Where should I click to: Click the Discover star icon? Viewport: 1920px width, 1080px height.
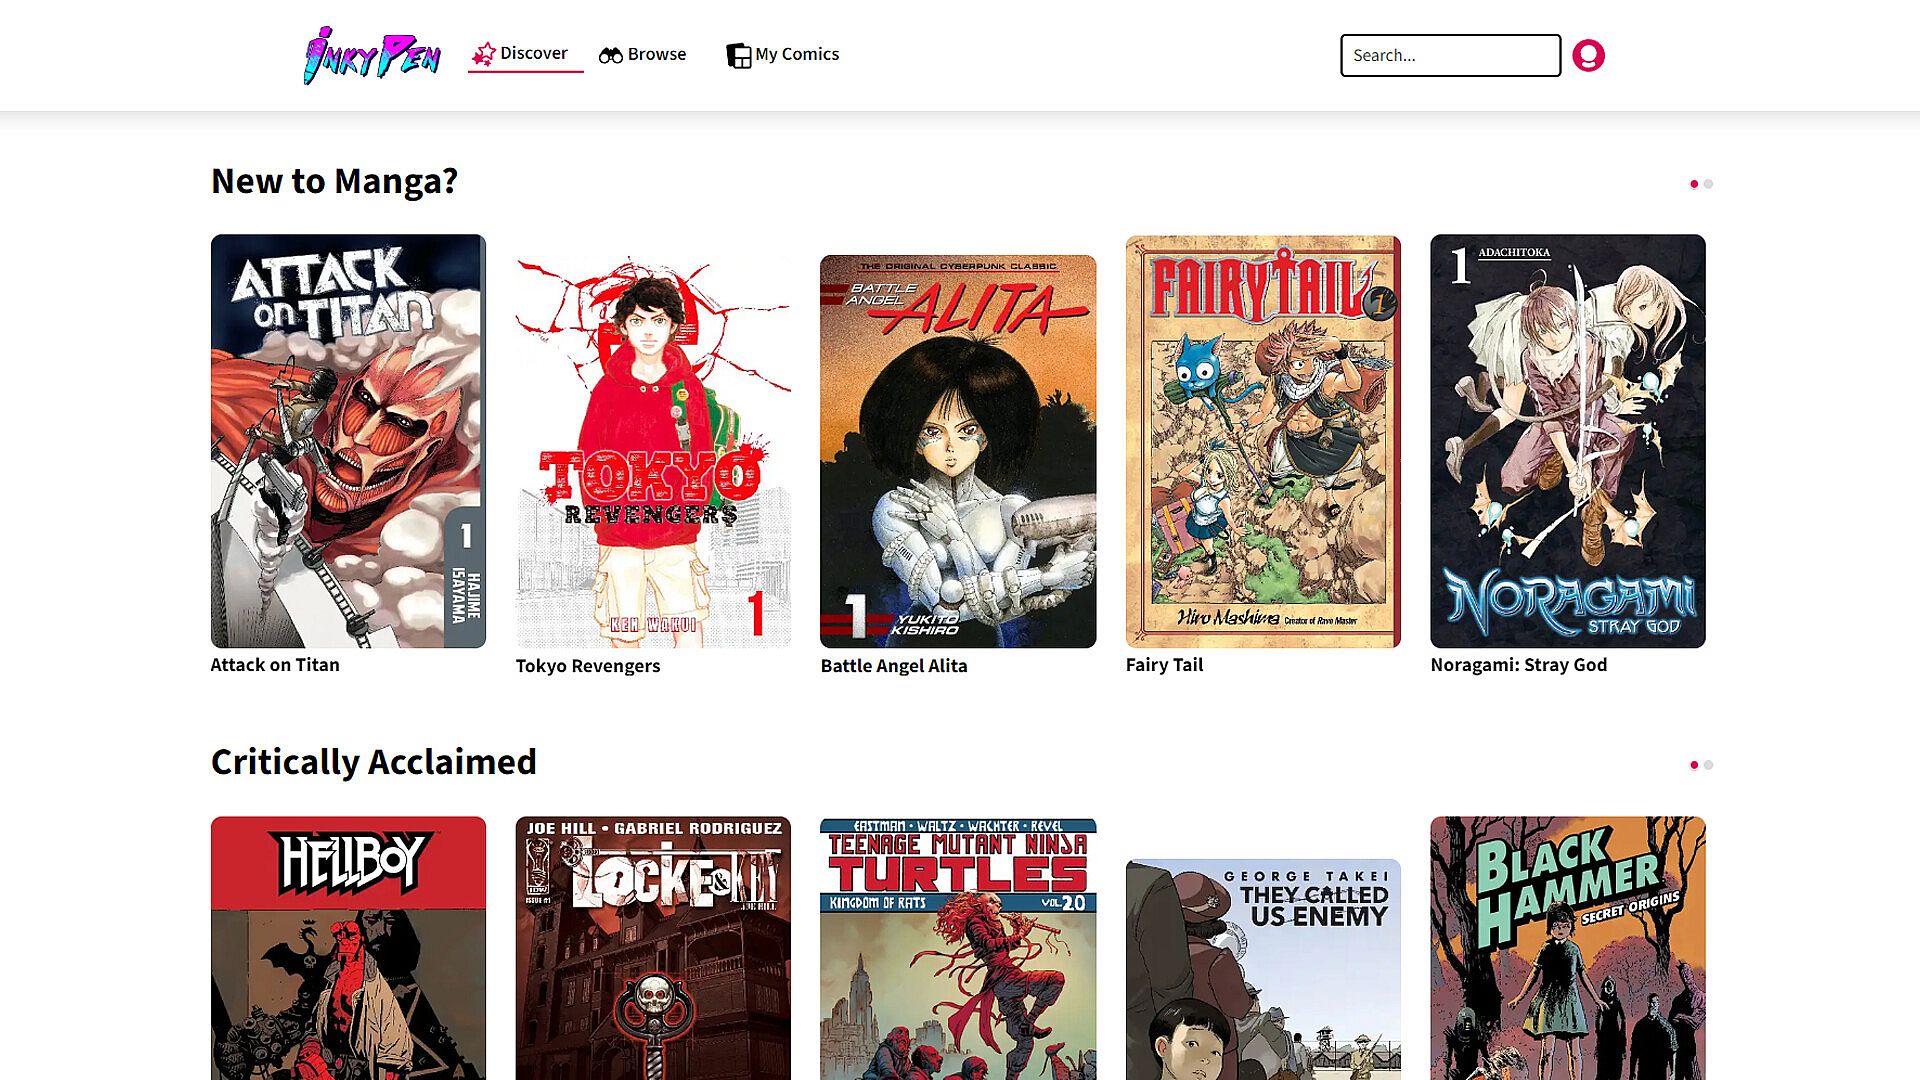[484, 54]
